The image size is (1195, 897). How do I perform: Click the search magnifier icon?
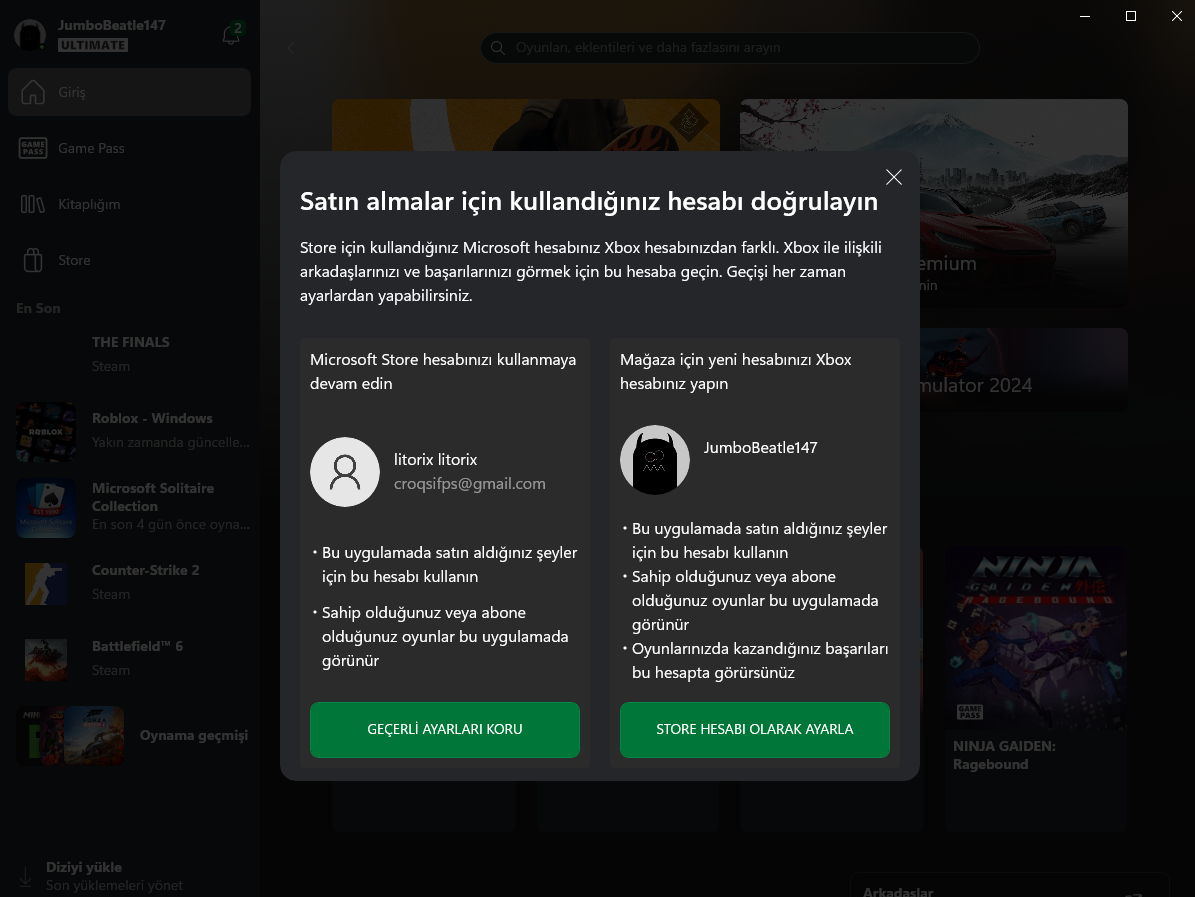coord(498,47)
